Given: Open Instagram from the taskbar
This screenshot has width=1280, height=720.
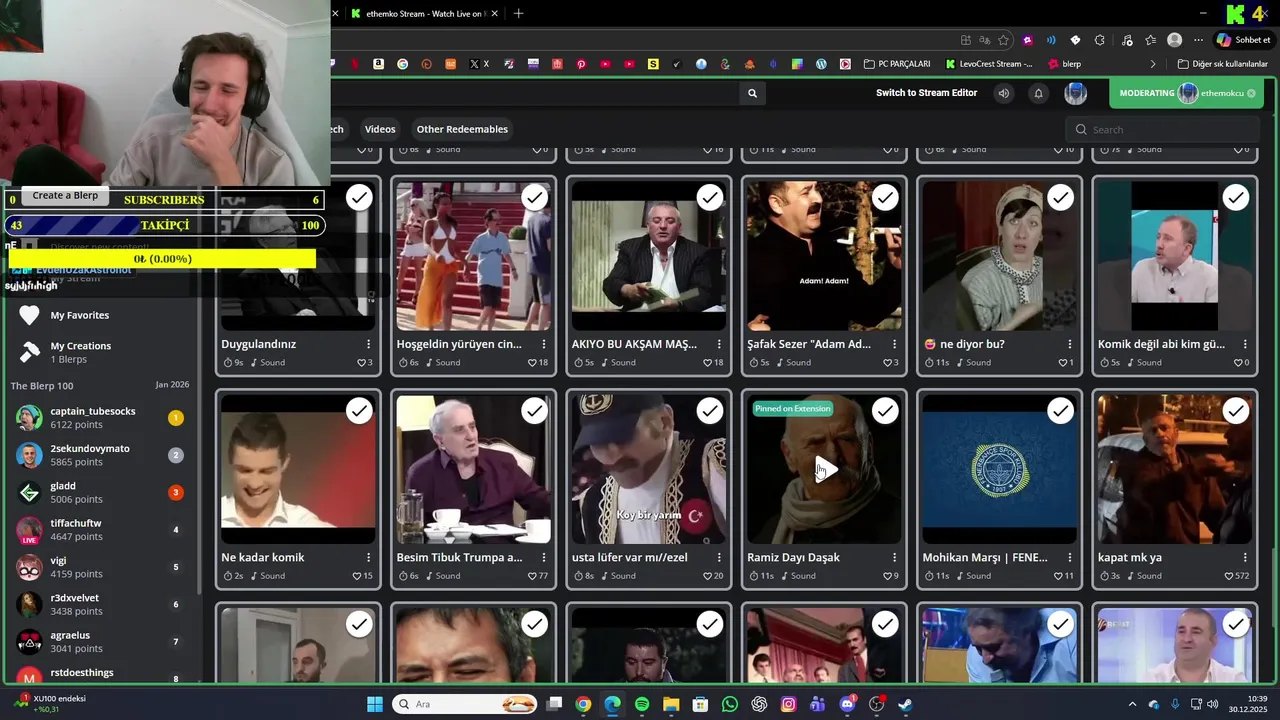Looking at the screenshot, I should 788,704.
